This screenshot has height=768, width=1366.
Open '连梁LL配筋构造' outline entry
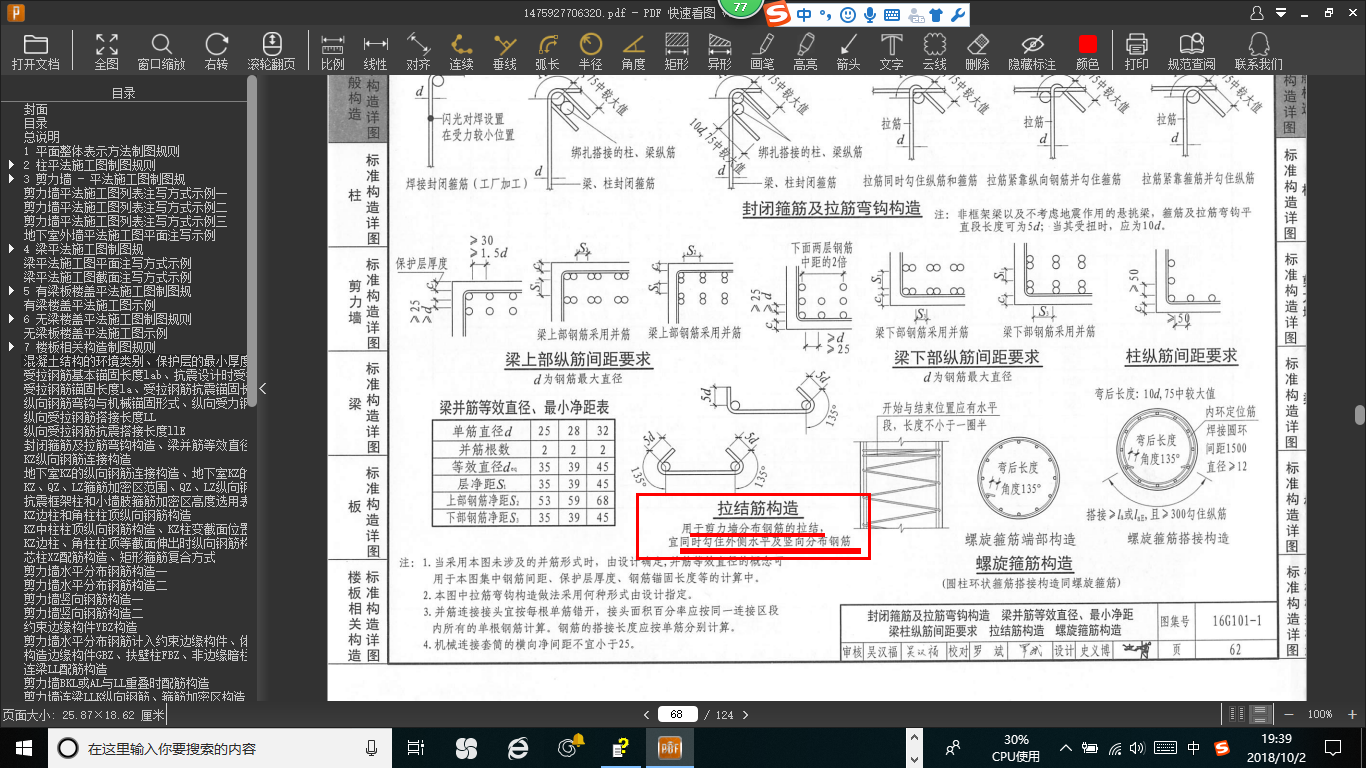(66, 669)
